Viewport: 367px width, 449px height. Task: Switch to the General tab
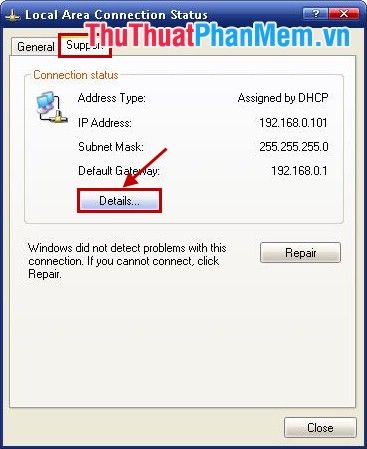tap(35, 47)
